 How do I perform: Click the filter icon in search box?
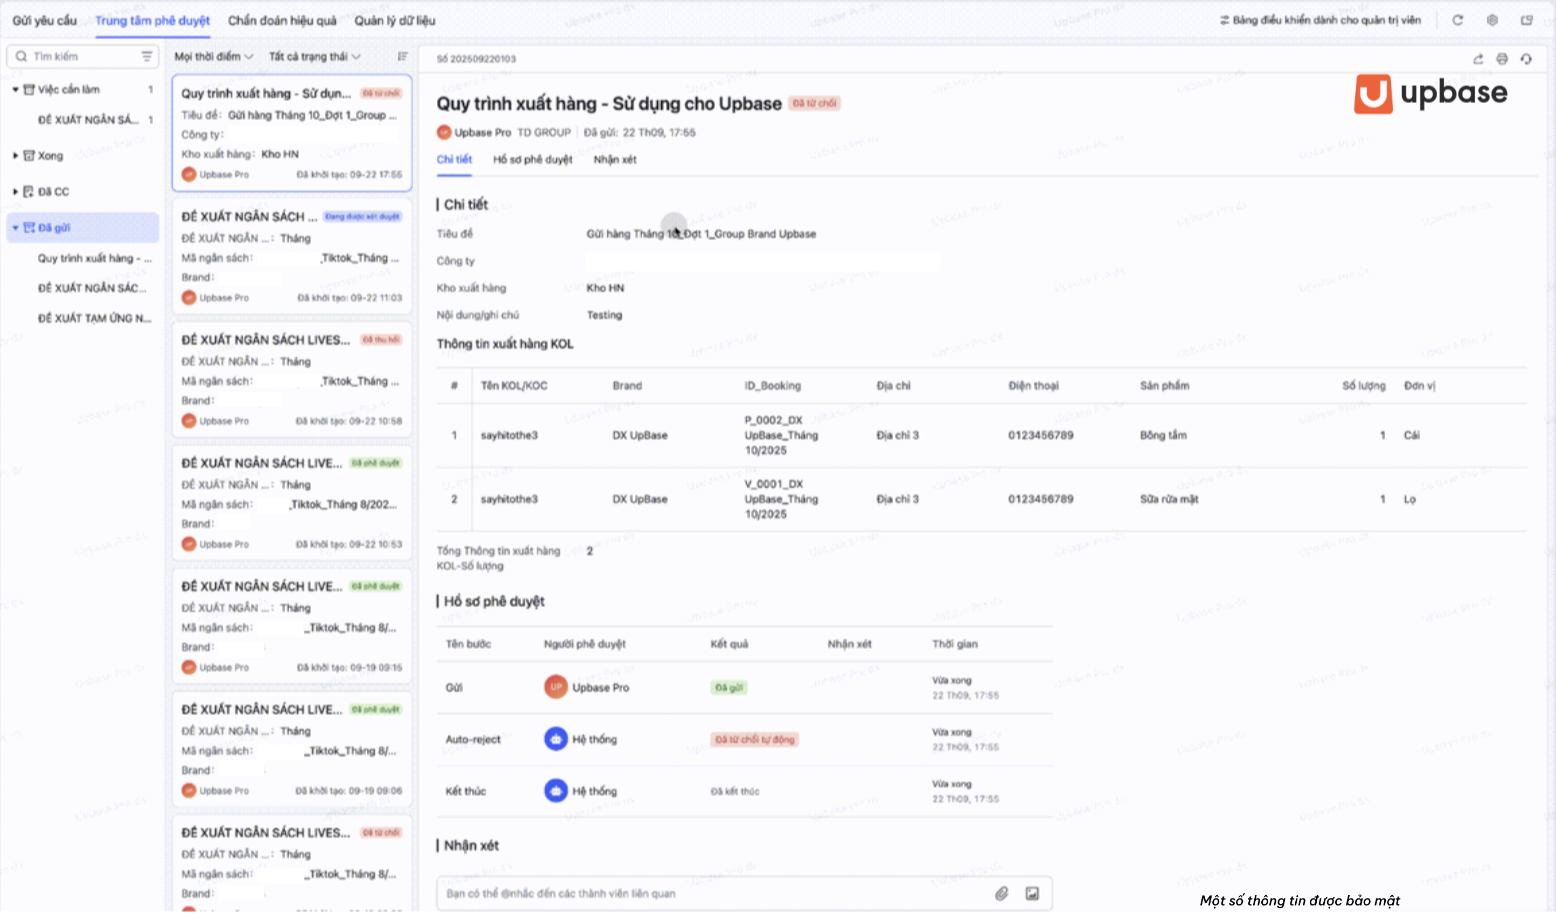coord(147,57)
